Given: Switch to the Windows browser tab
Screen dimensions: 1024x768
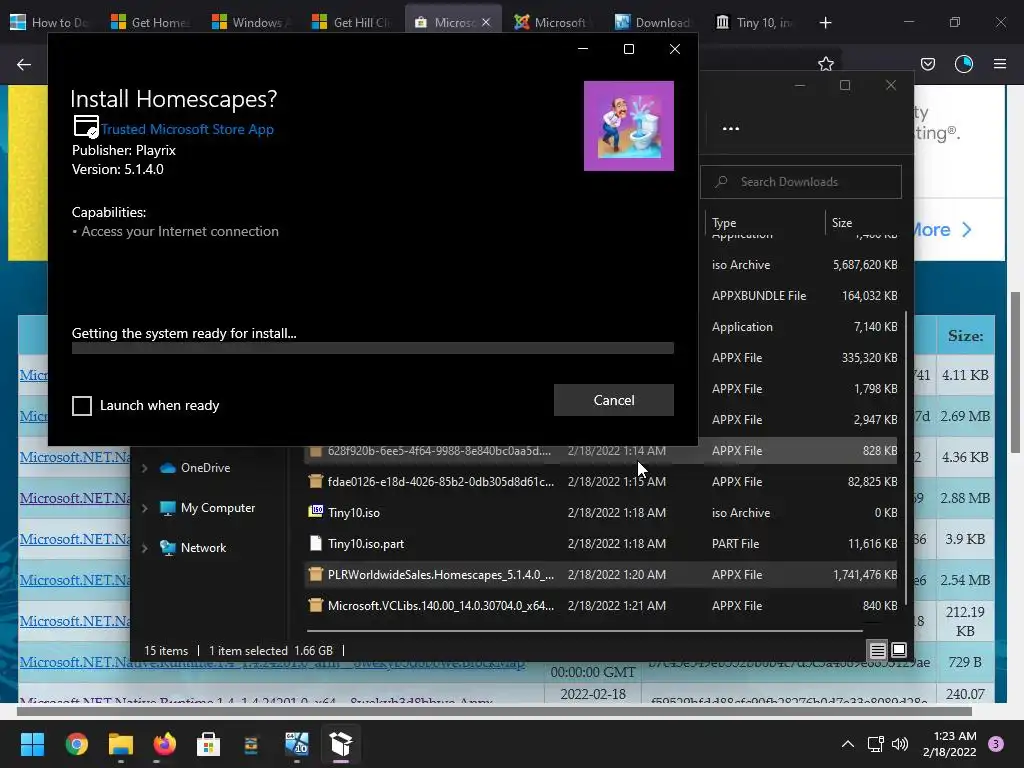Looking at the screenshot, I should [251, 22].
